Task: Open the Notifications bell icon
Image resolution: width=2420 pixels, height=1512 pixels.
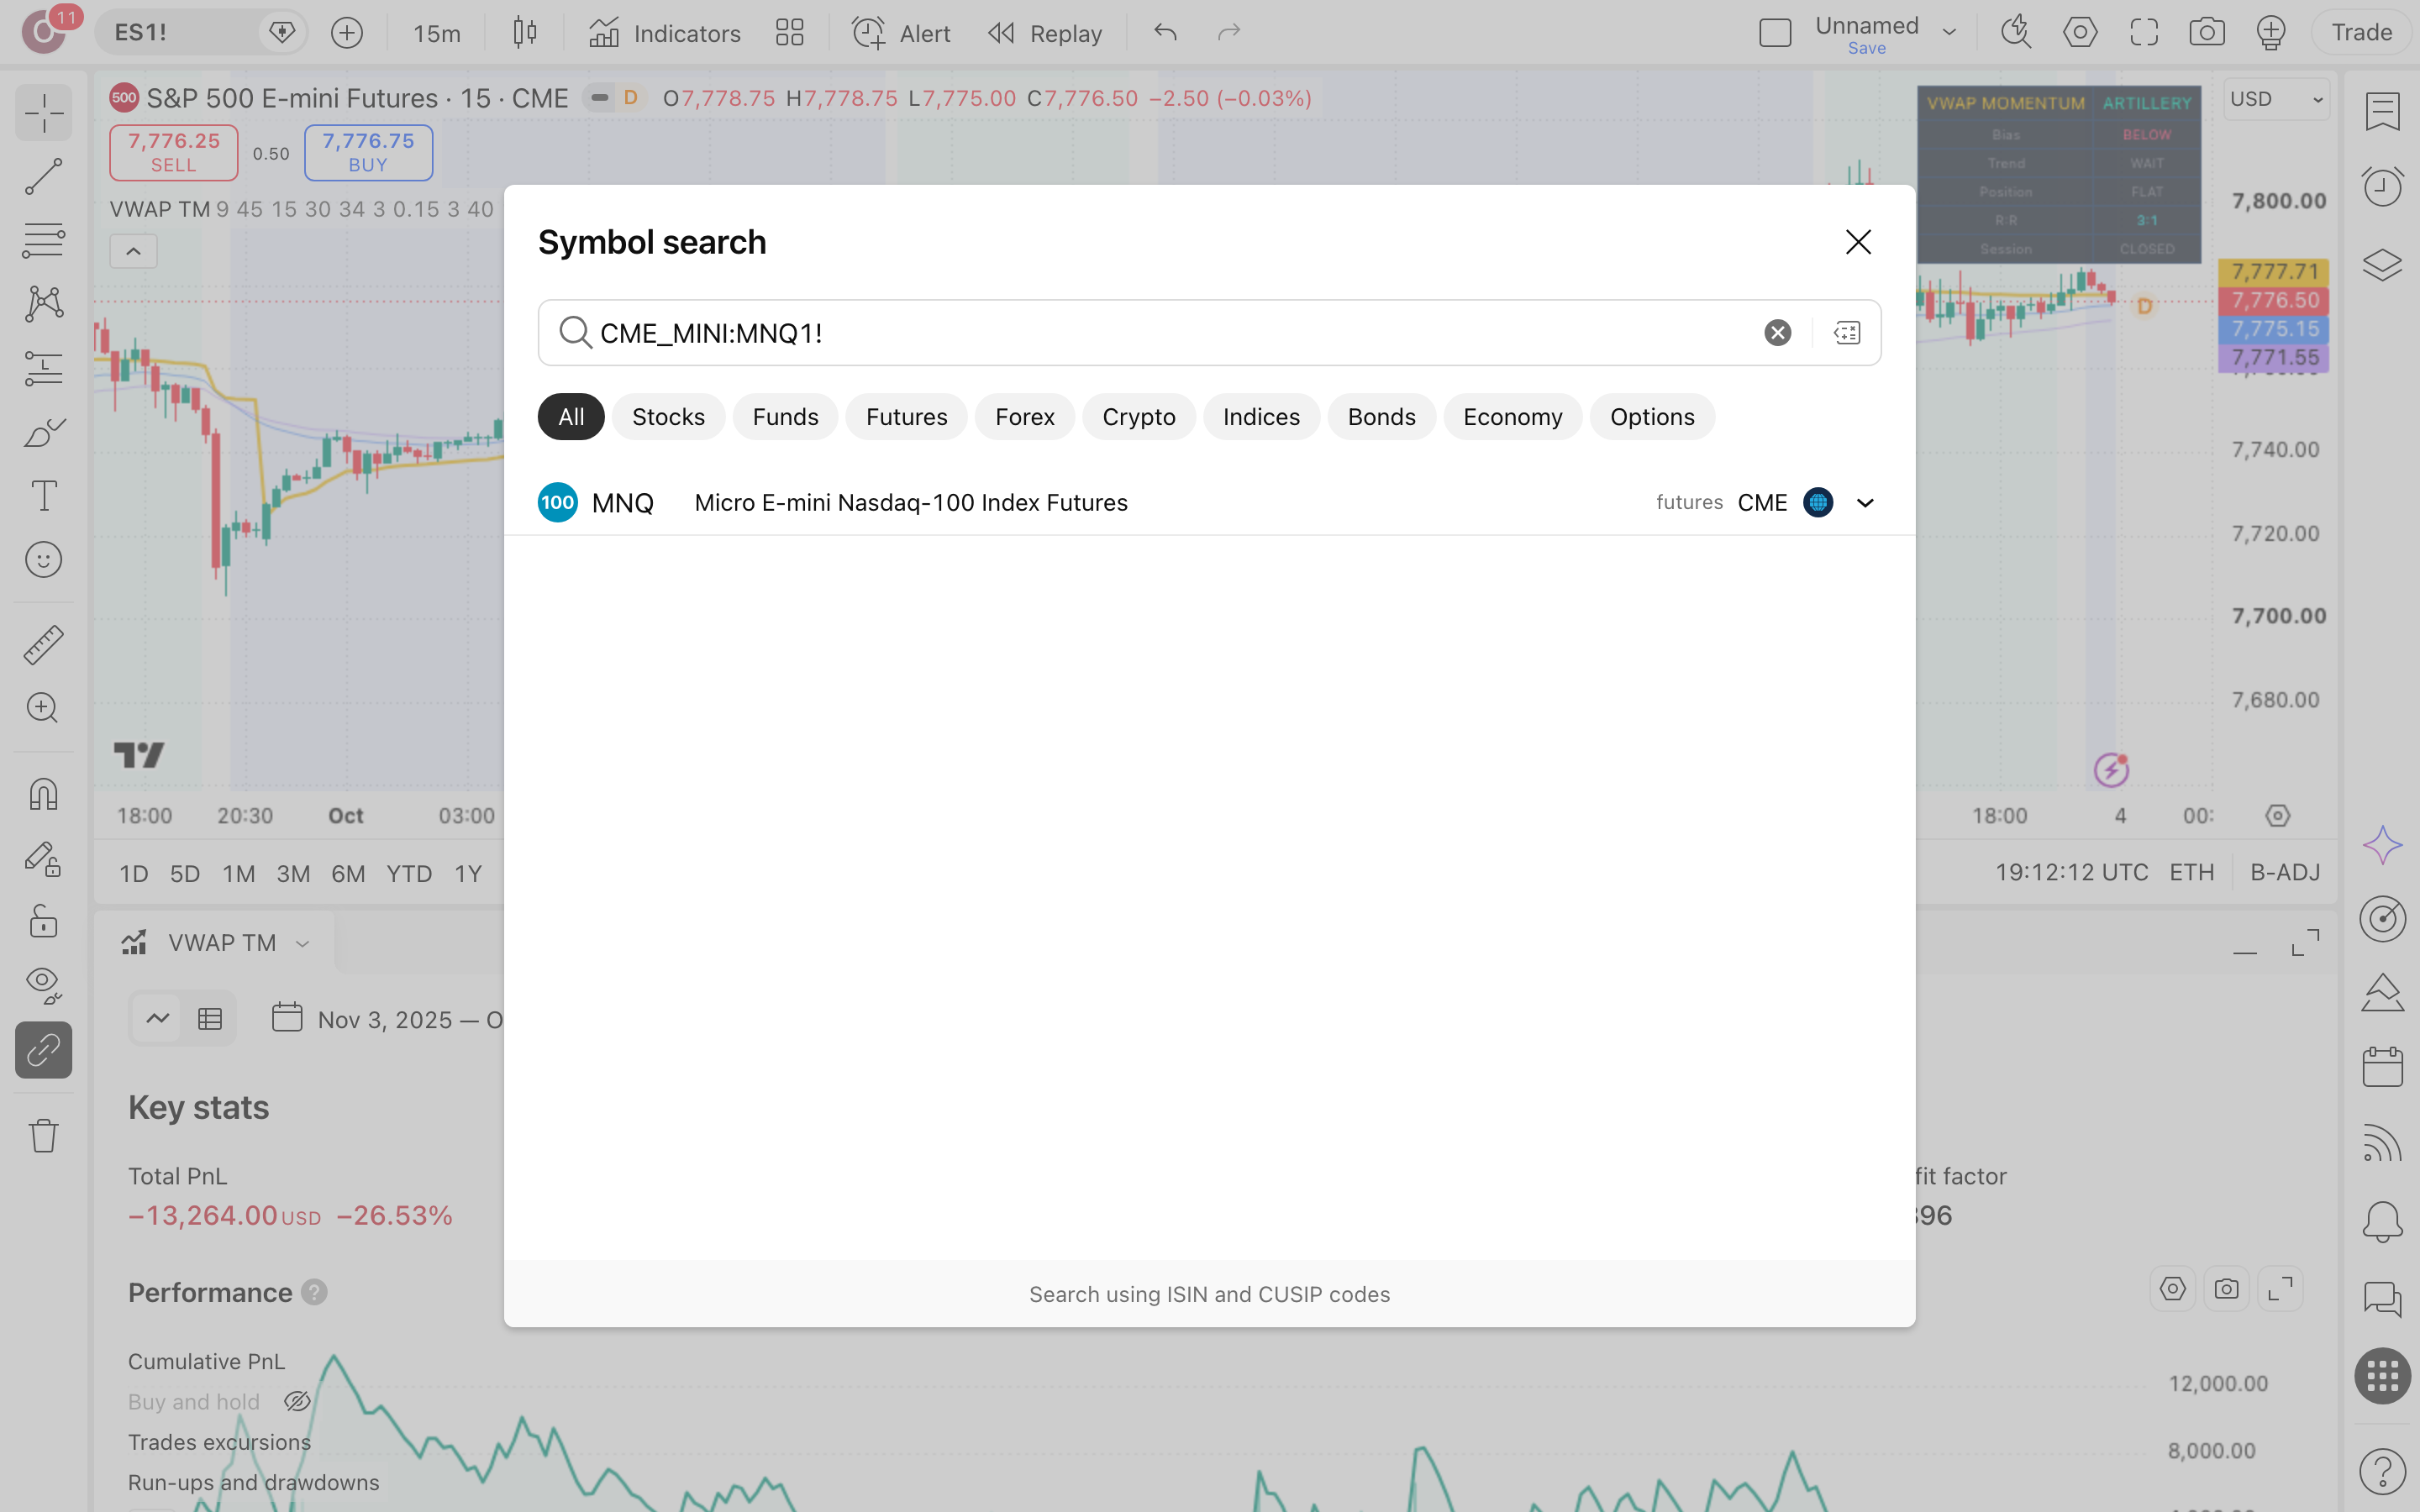Action: coord(2382,1221)
